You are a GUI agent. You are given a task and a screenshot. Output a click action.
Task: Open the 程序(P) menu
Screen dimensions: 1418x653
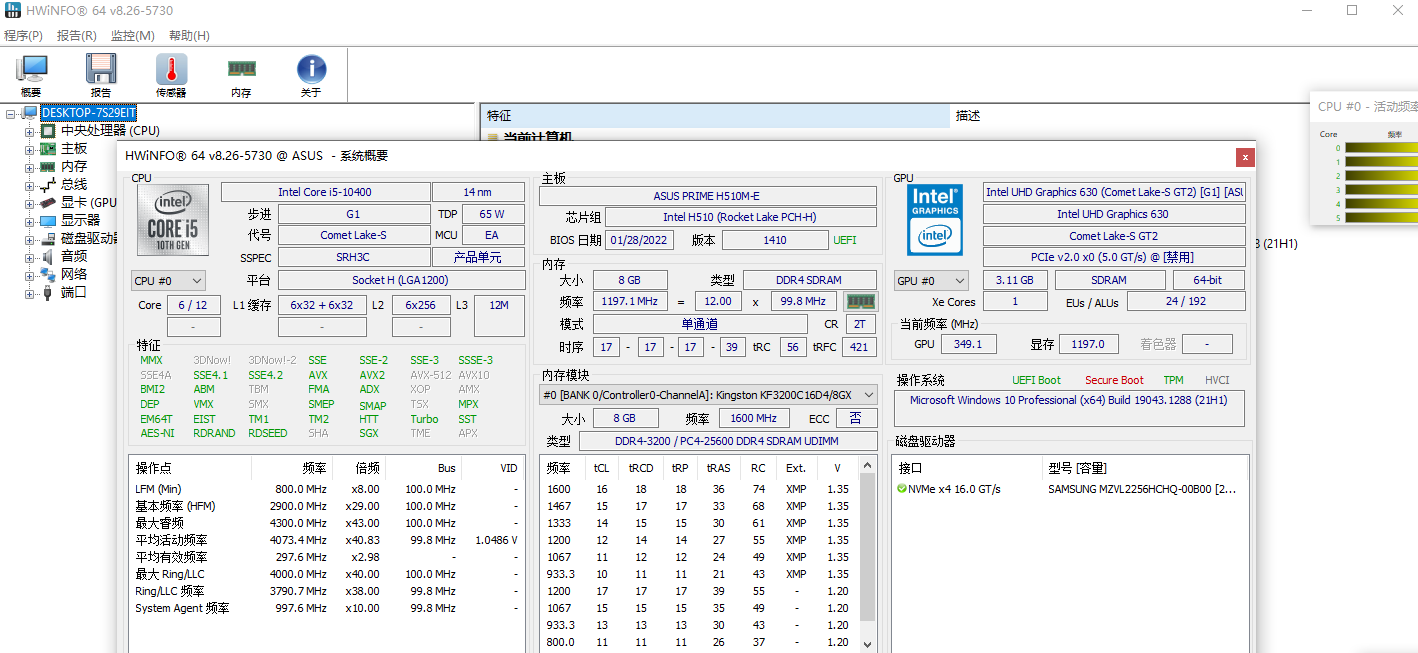pos(23,35)
